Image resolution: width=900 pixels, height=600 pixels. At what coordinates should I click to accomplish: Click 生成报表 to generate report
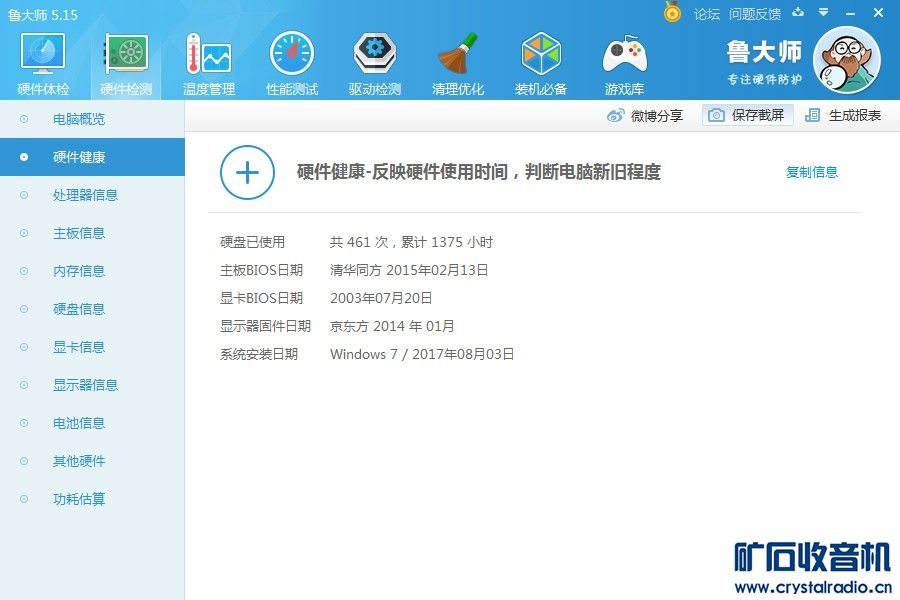pyautogui.click(x=843, y=115)
